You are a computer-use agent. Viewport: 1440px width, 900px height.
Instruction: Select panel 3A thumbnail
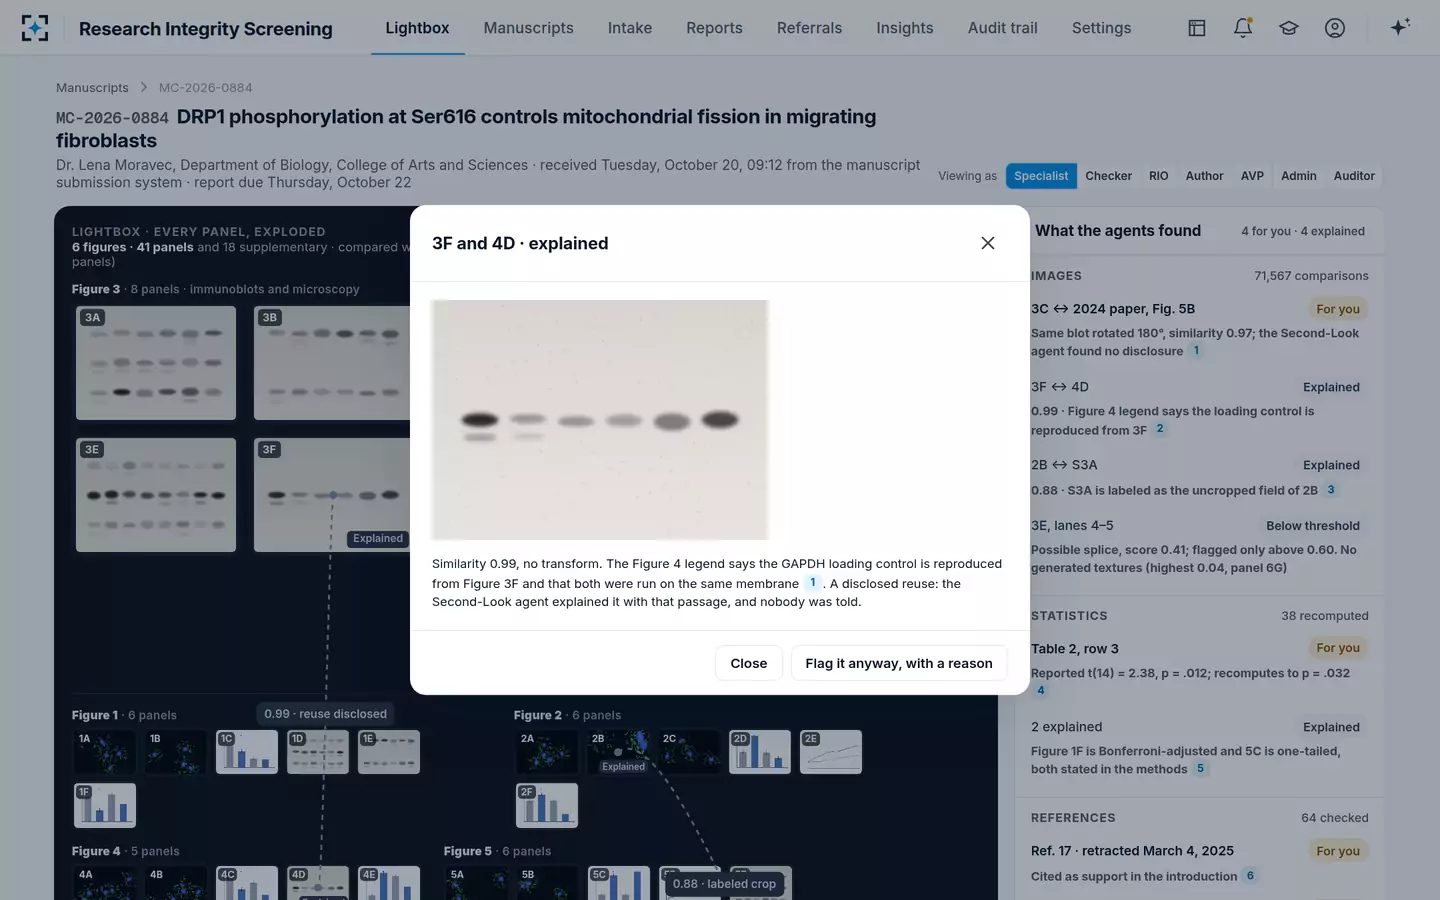tap(156, 363)
